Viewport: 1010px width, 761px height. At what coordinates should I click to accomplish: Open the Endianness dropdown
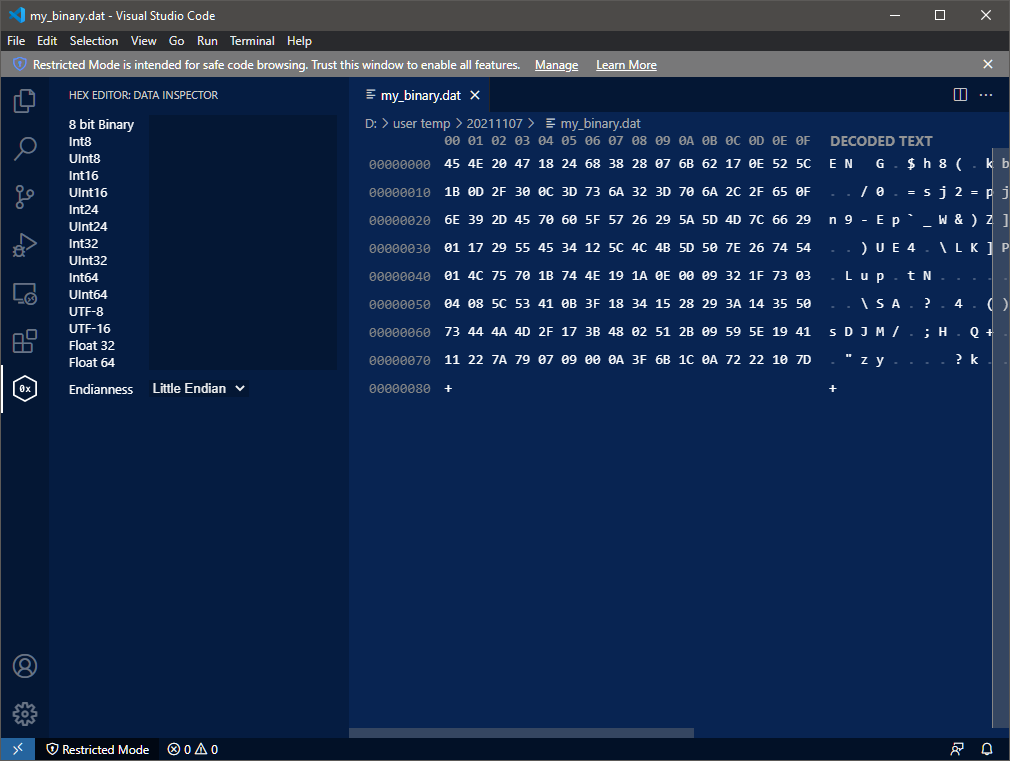tap(198, 389)
